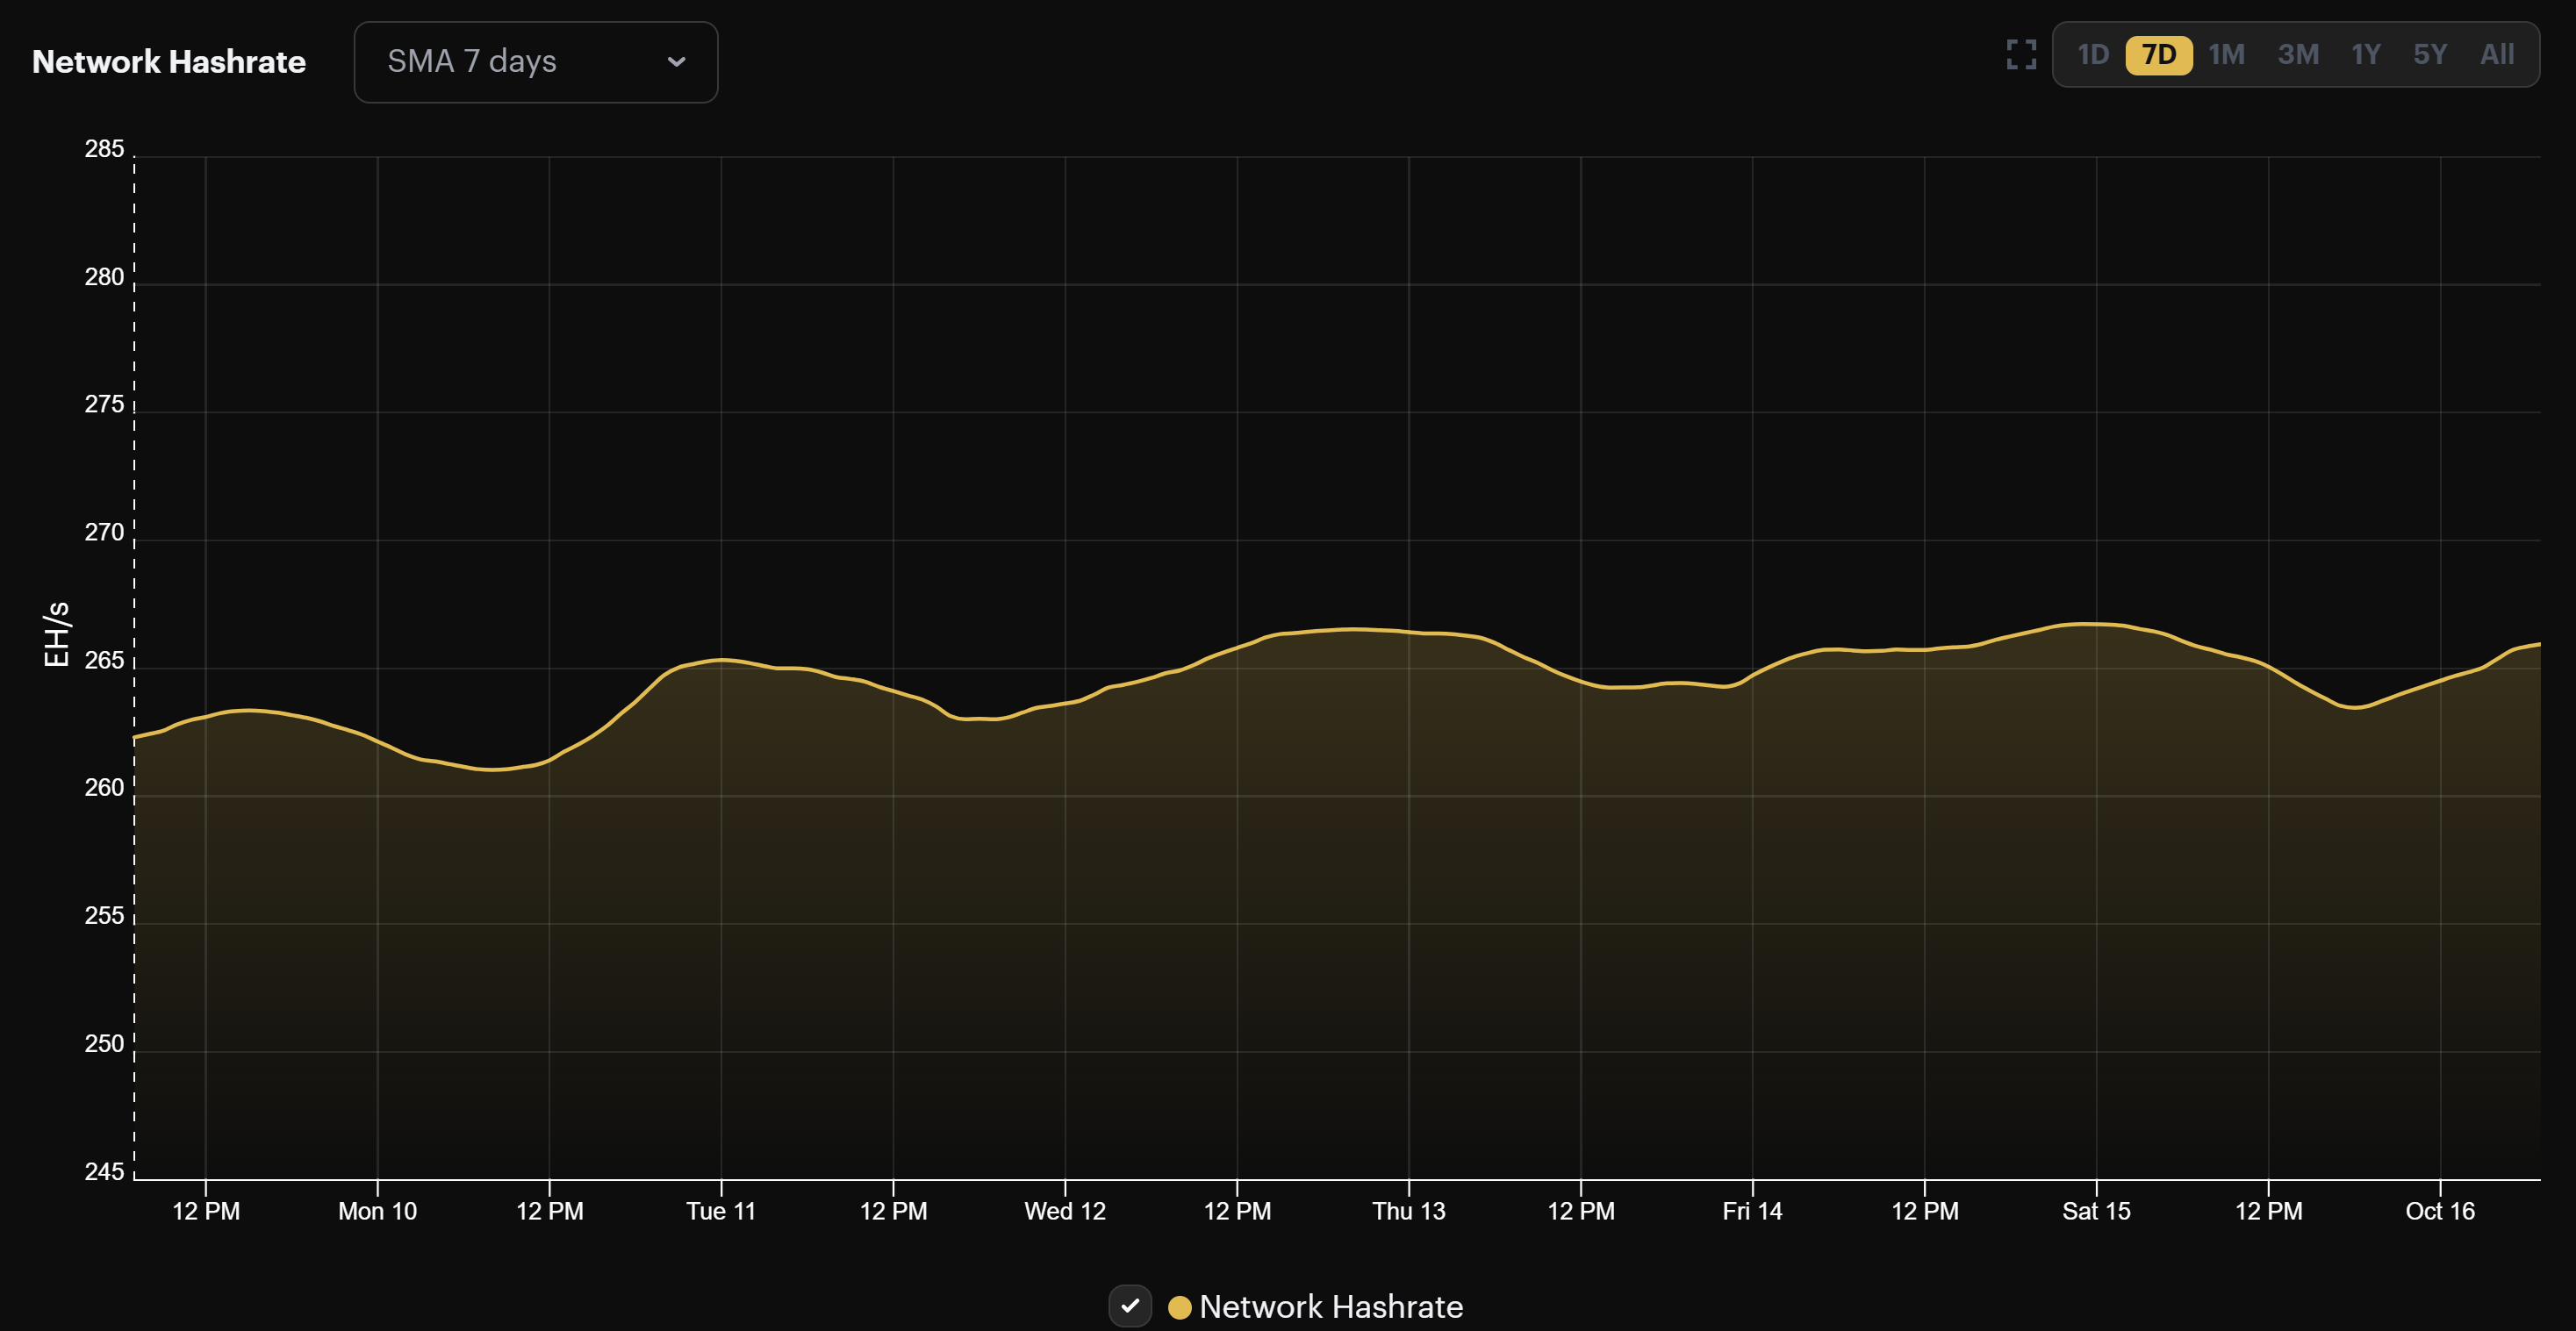
Task: Open the fullscreen chart view icon
Action: pos(2021,55)
